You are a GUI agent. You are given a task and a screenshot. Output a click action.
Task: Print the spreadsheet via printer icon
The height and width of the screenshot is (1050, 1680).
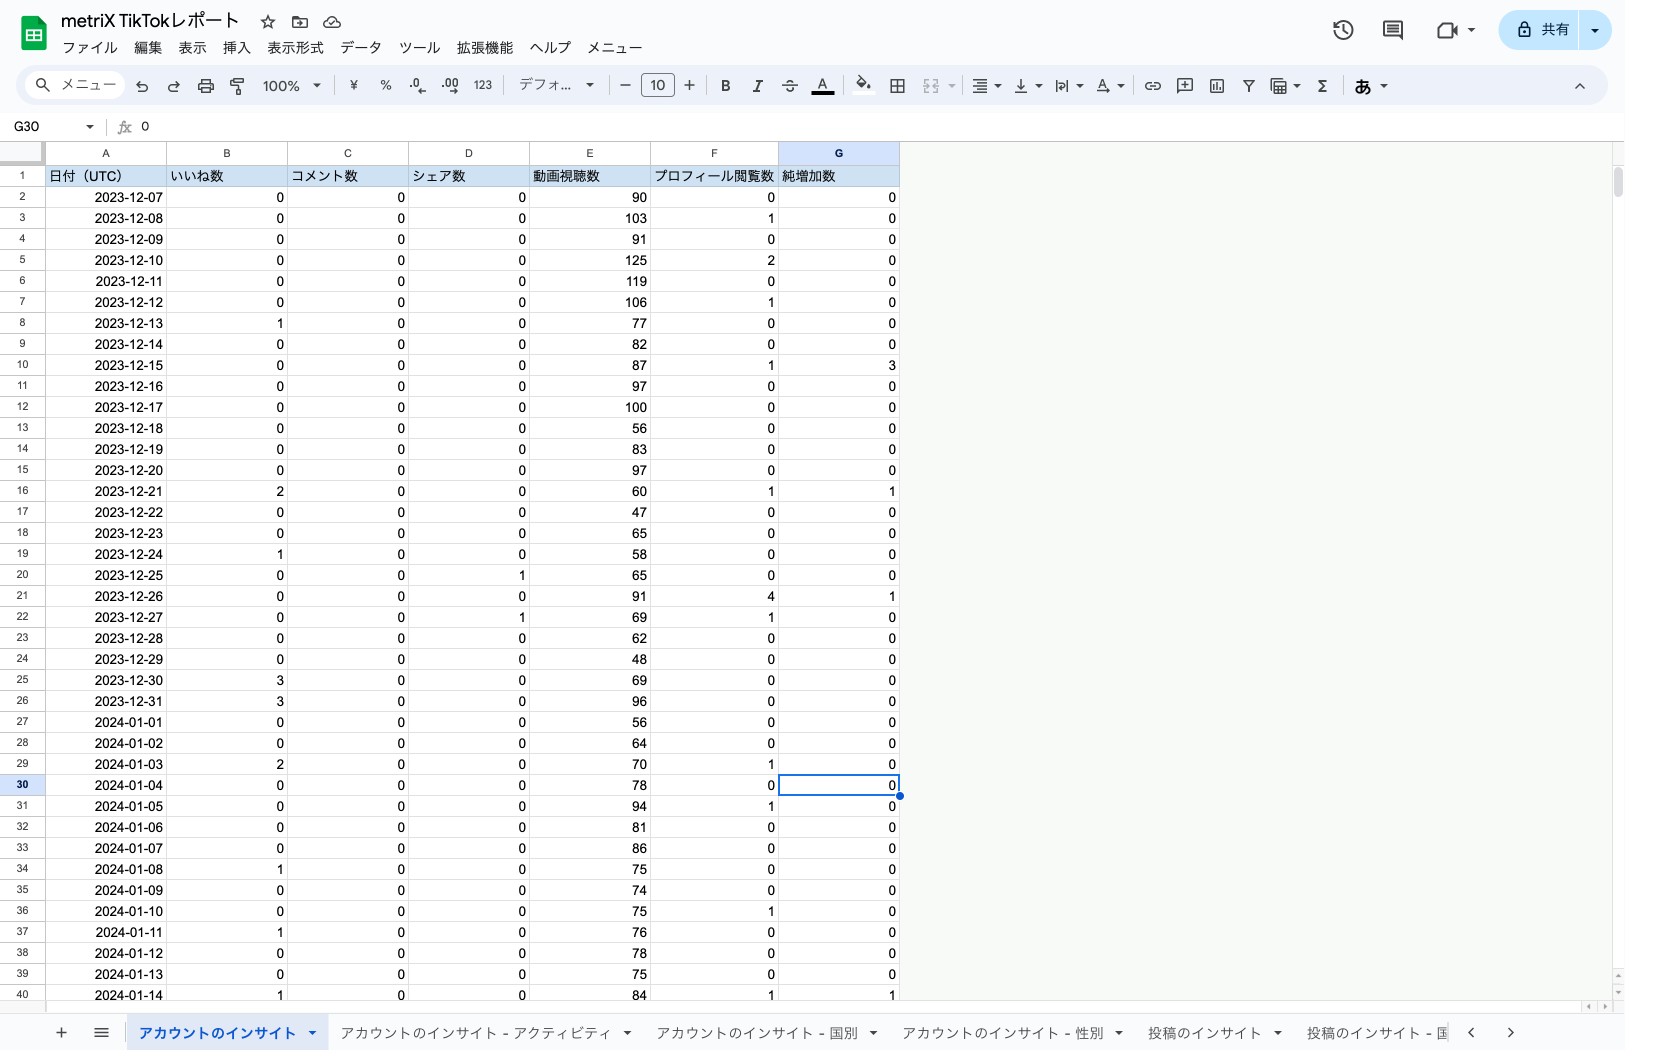(x=206, y=86)
